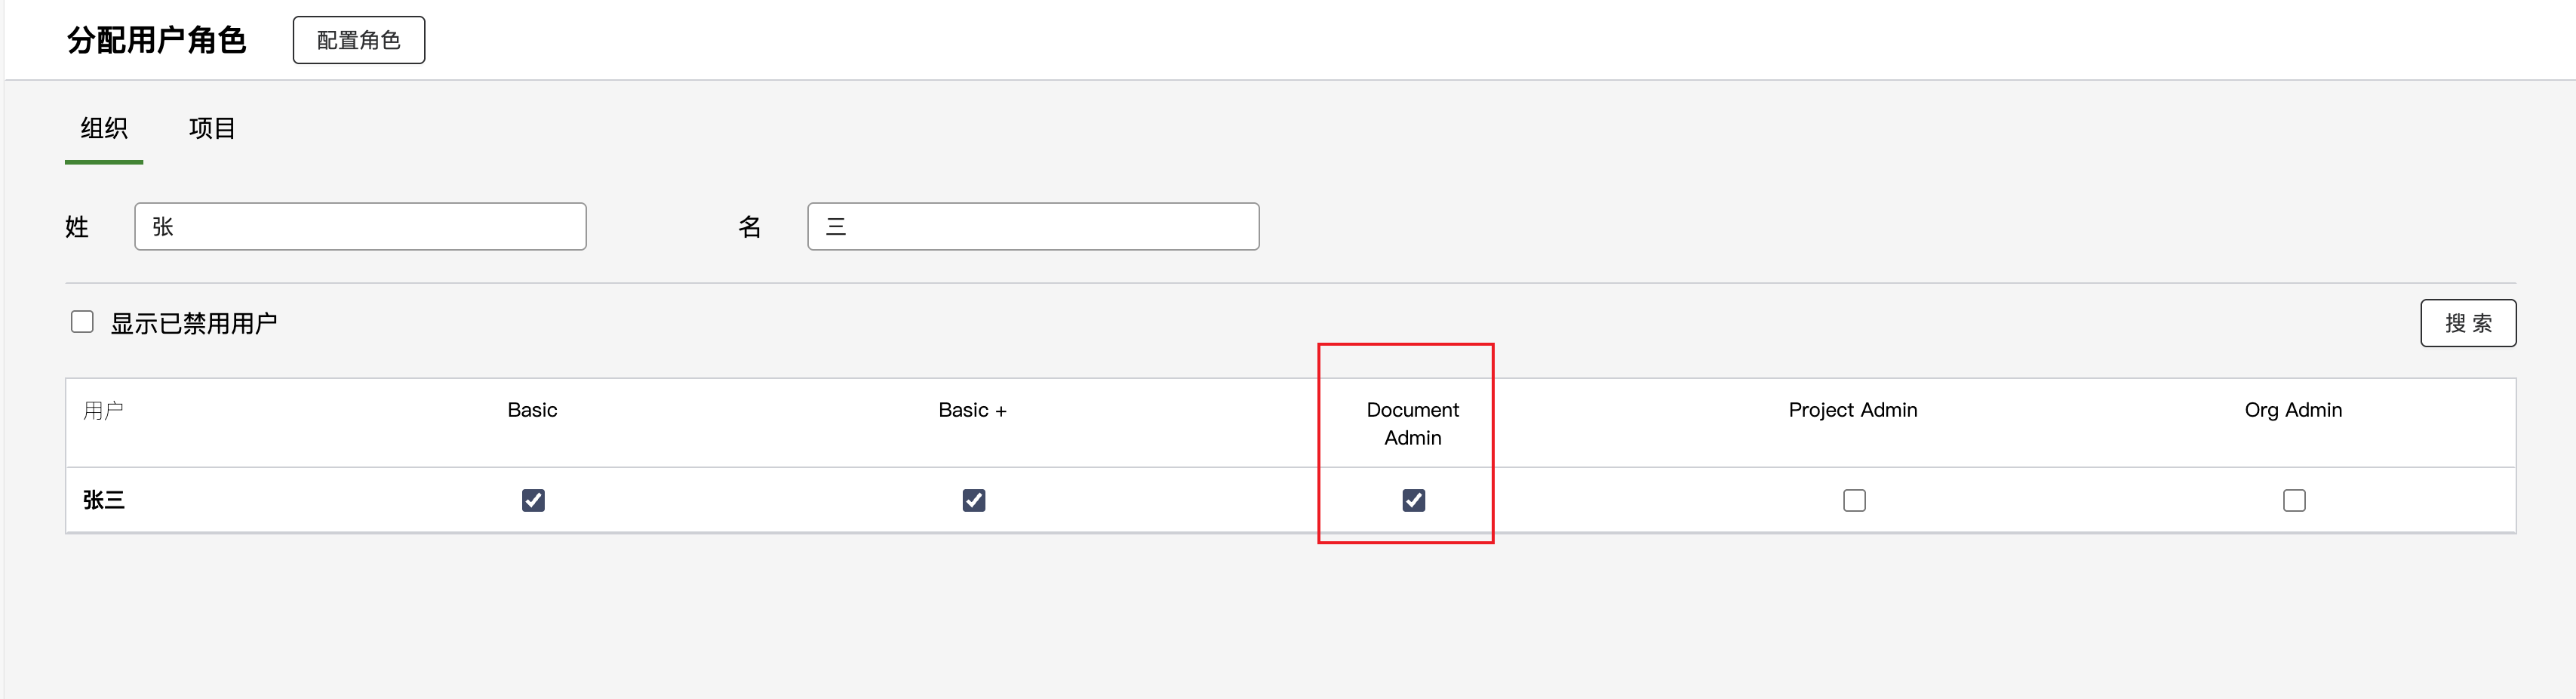Click the 用户 column header
The image size is (2576, 699).
[x=103, y=410]
